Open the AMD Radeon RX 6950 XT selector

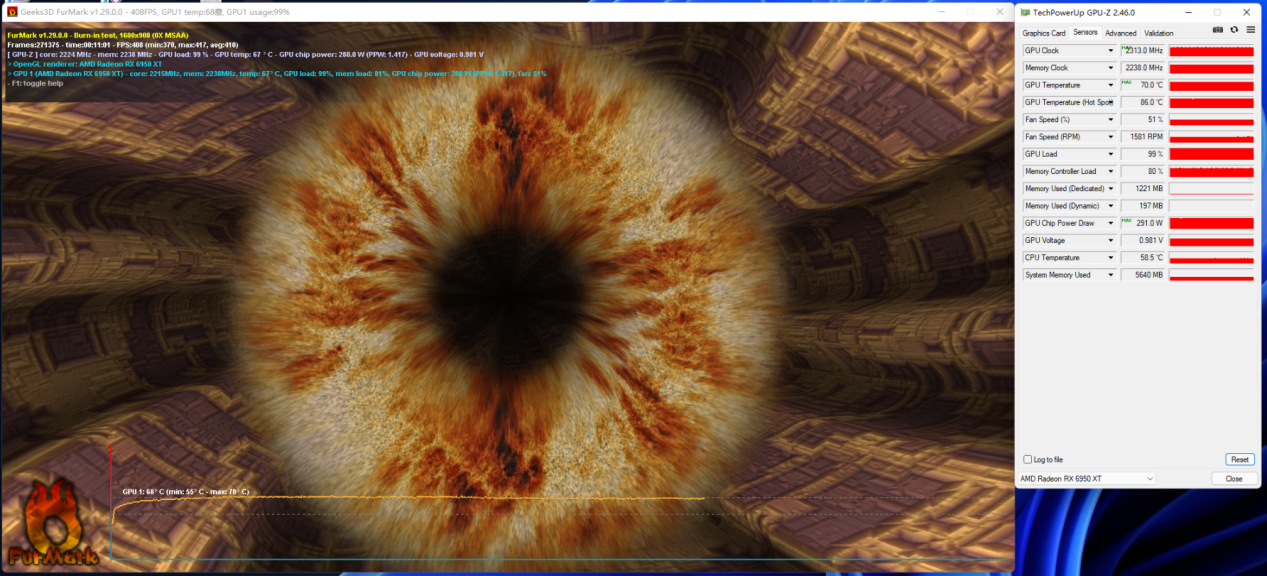tap(1086, 479)
